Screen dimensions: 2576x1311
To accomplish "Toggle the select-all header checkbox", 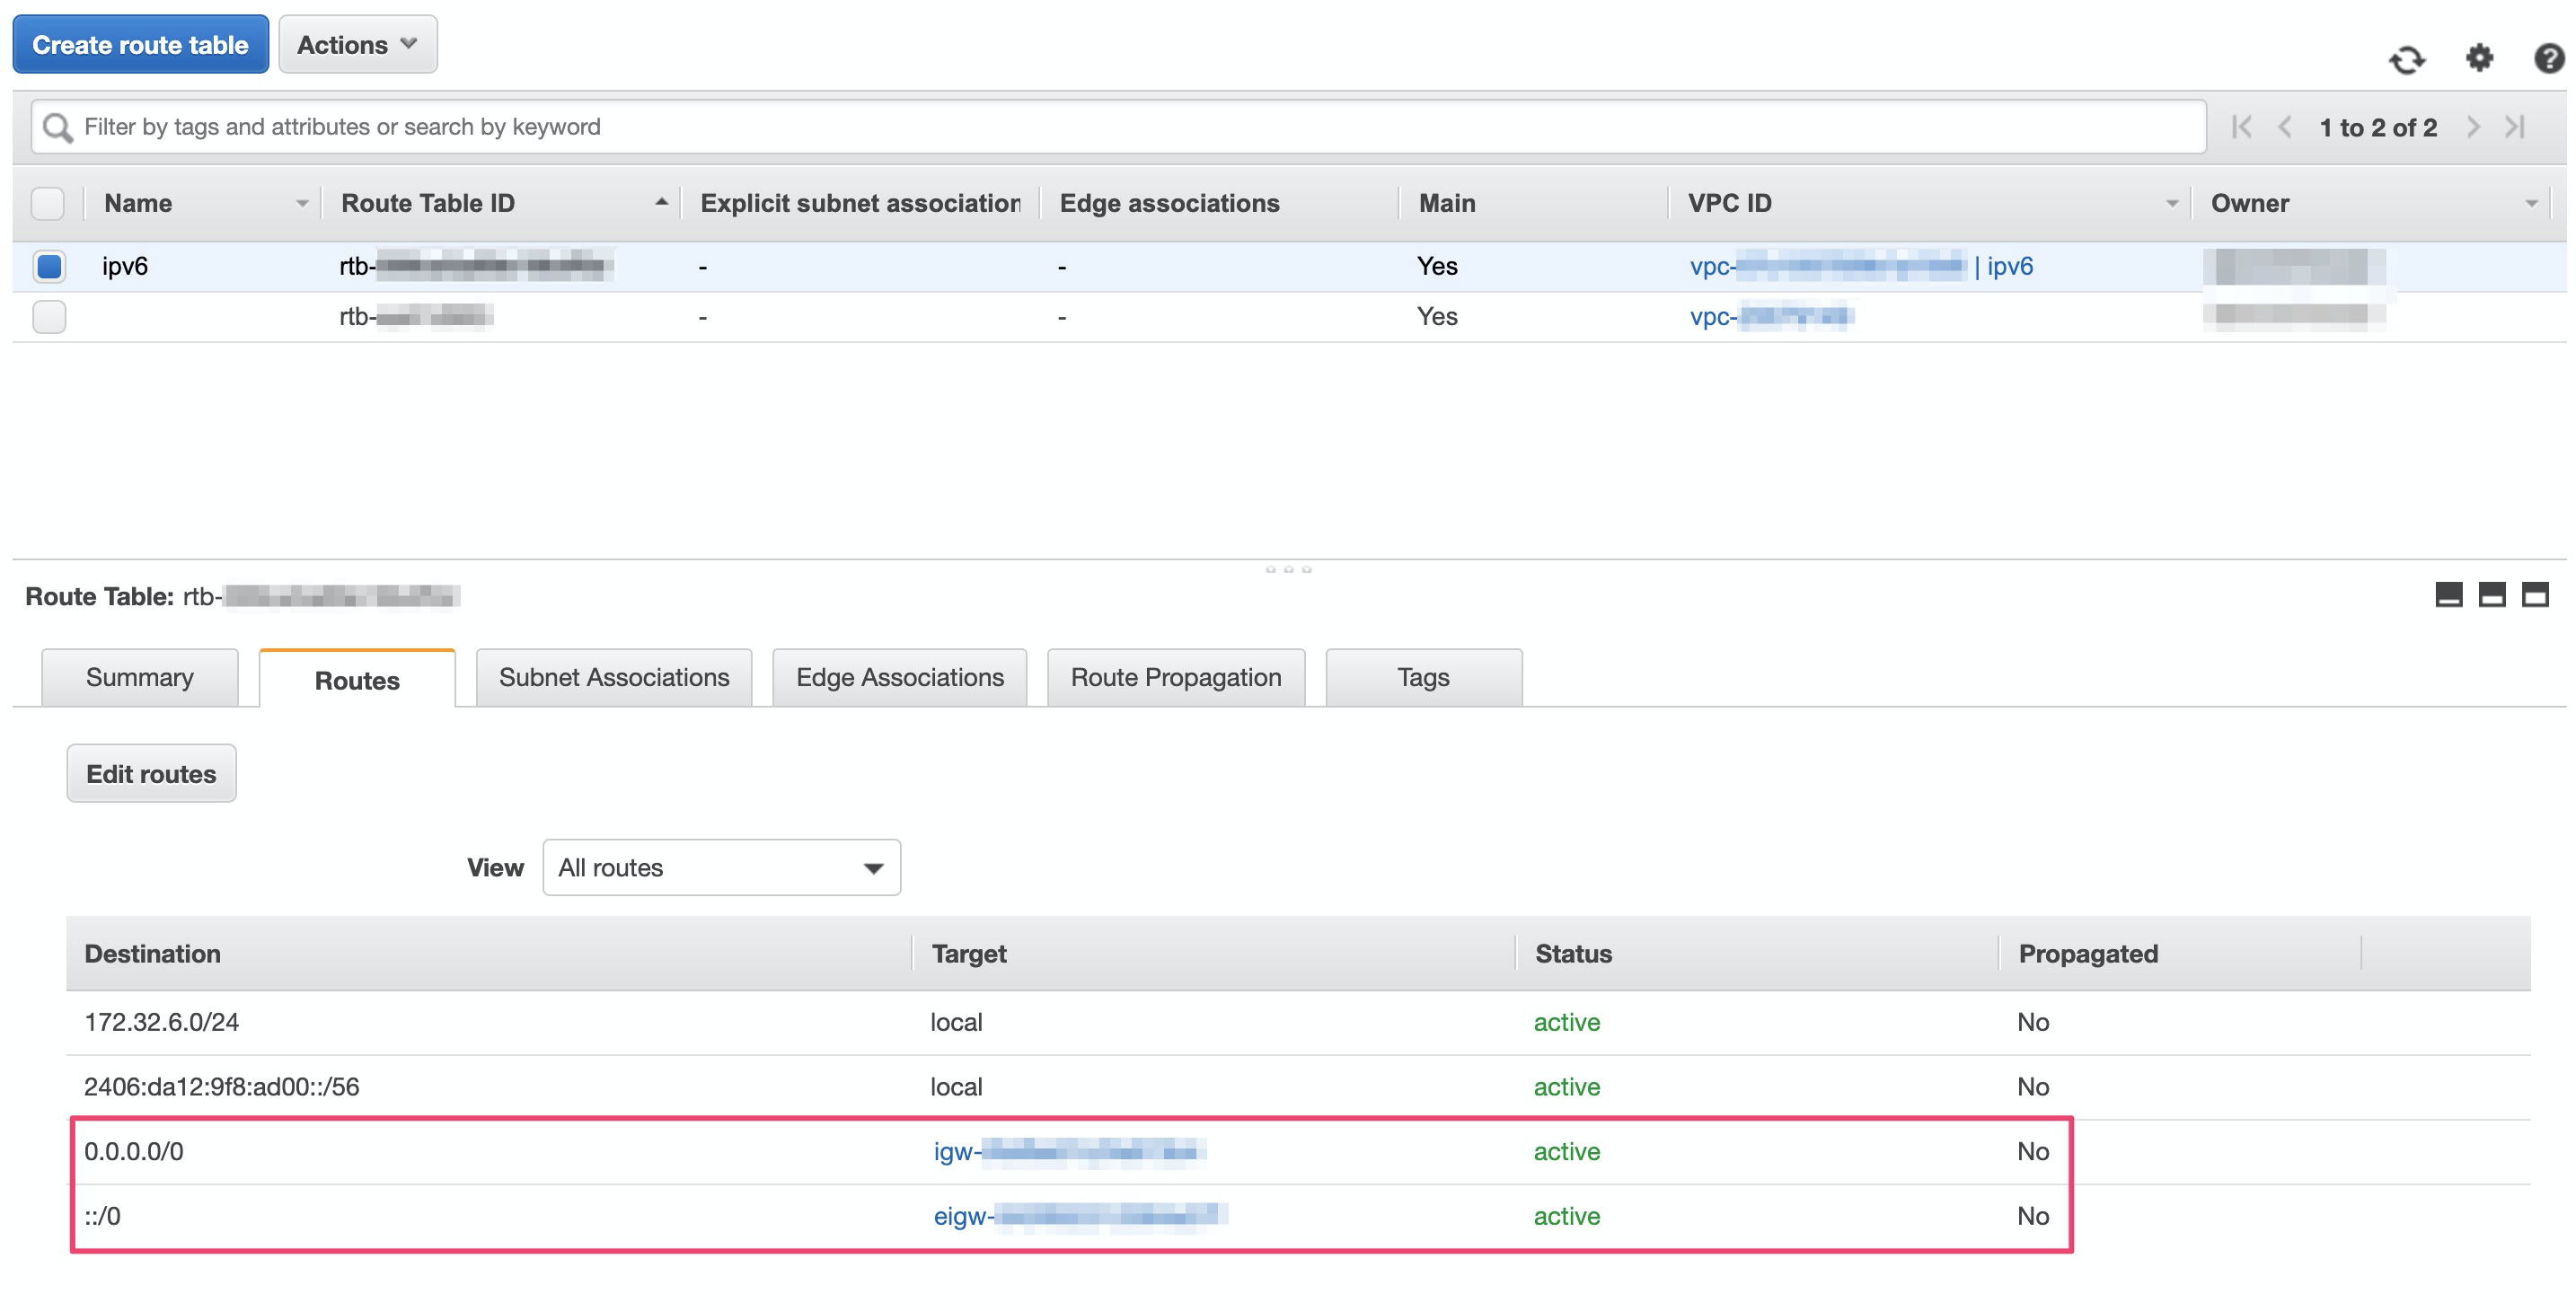I will tap(48, 203).
